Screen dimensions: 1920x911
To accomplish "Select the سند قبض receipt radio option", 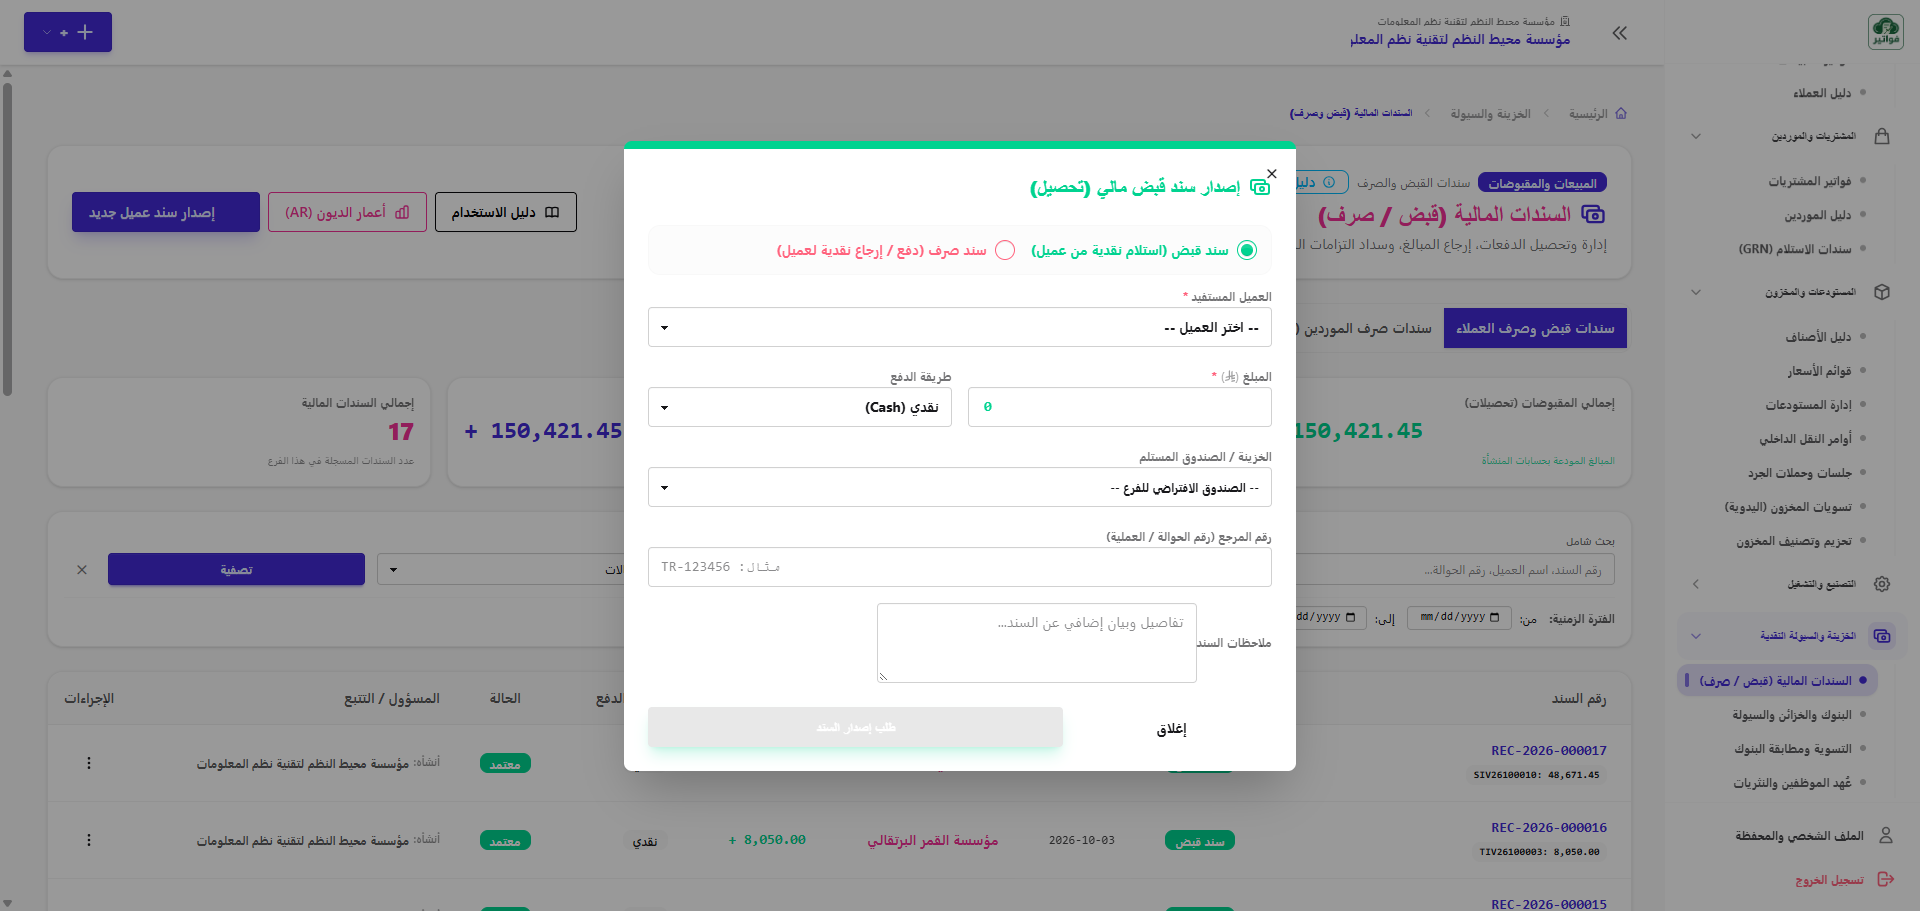I will point(1246,250).
